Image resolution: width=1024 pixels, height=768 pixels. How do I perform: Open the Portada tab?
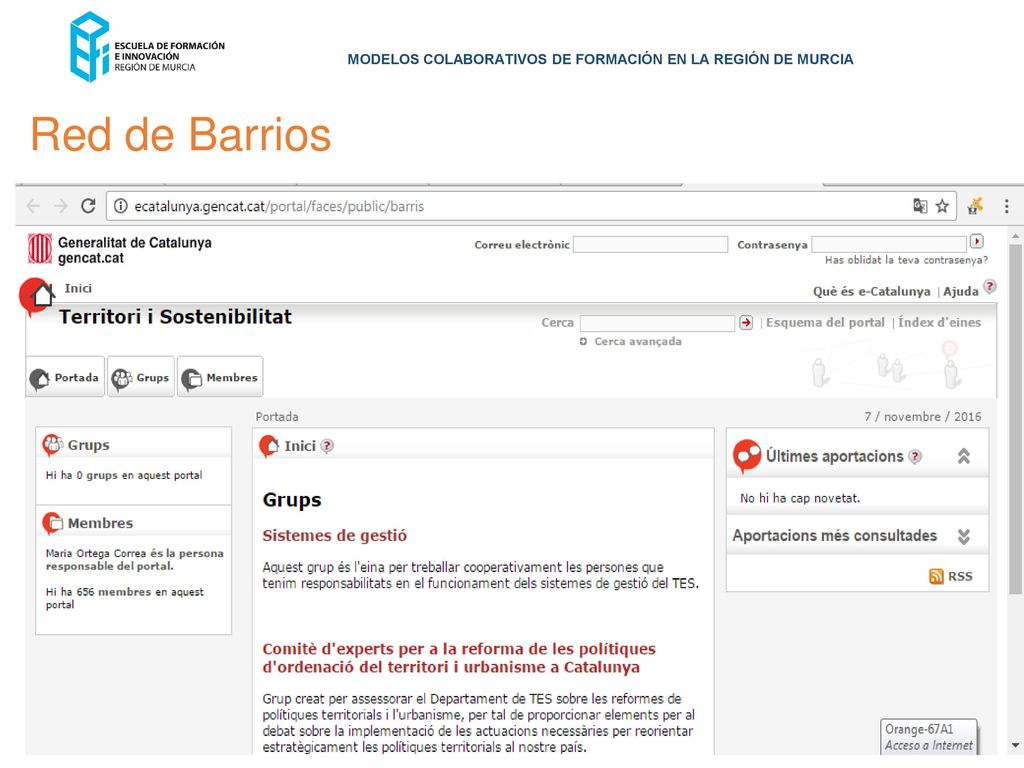click(65, 377)
